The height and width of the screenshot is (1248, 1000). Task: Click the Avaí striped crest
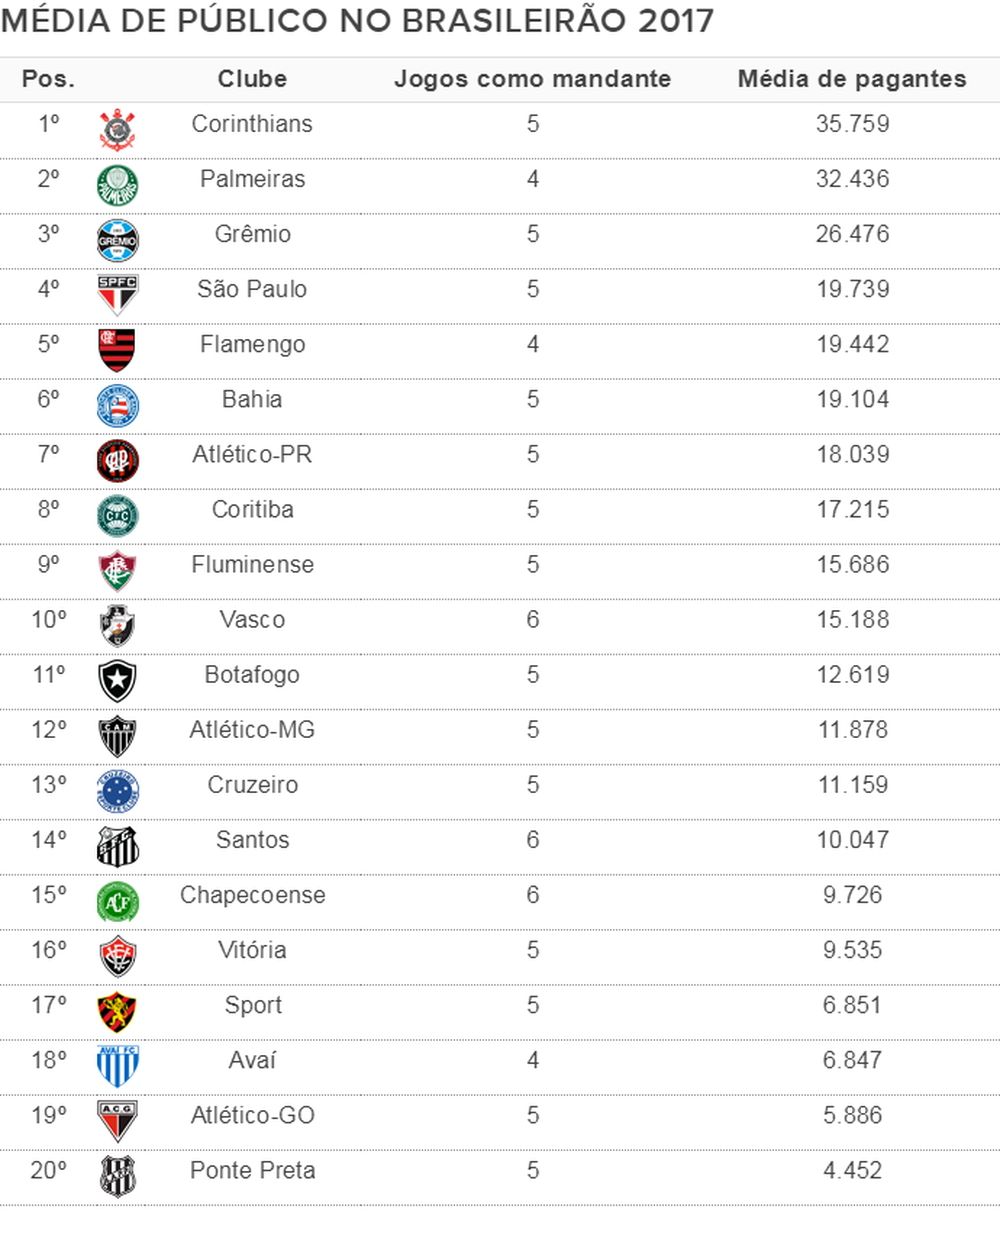click(118, 1066)
